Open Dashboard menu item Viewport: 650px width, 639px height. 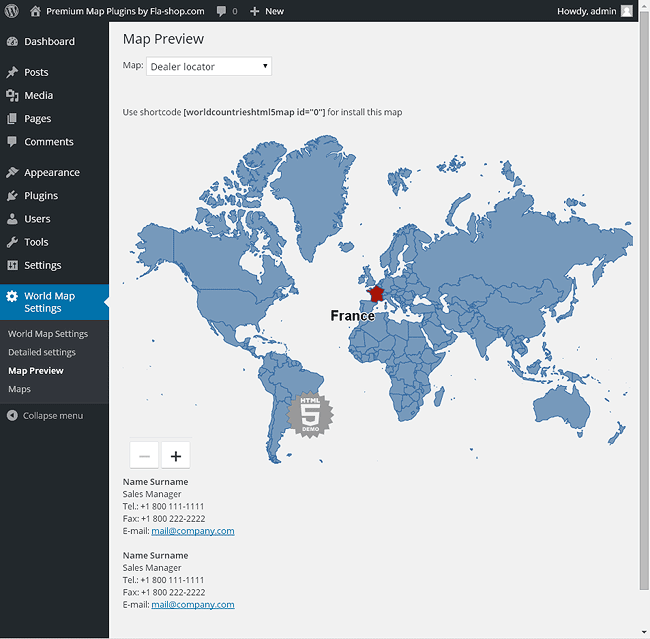(54, 41)
